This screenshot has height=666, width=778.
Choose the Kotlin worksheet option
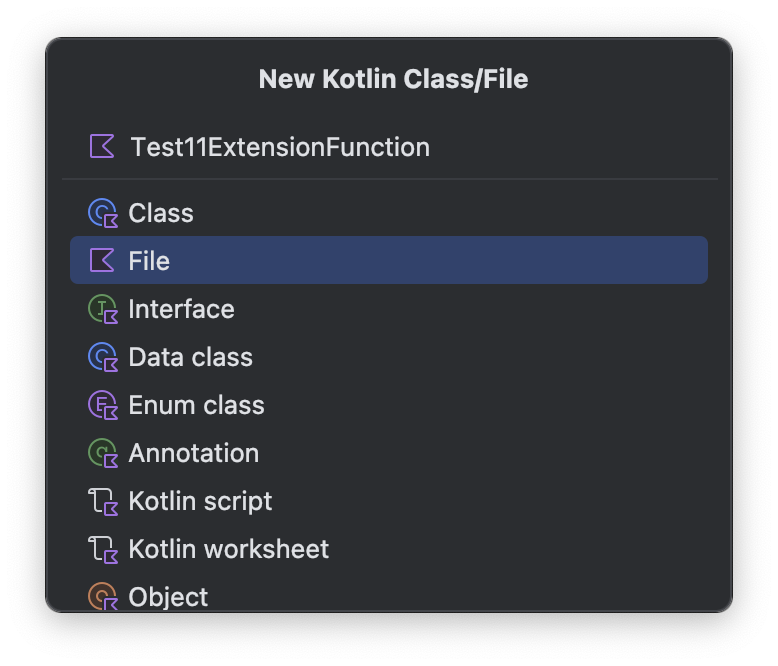pyautogui.click(x=228, y=549)
